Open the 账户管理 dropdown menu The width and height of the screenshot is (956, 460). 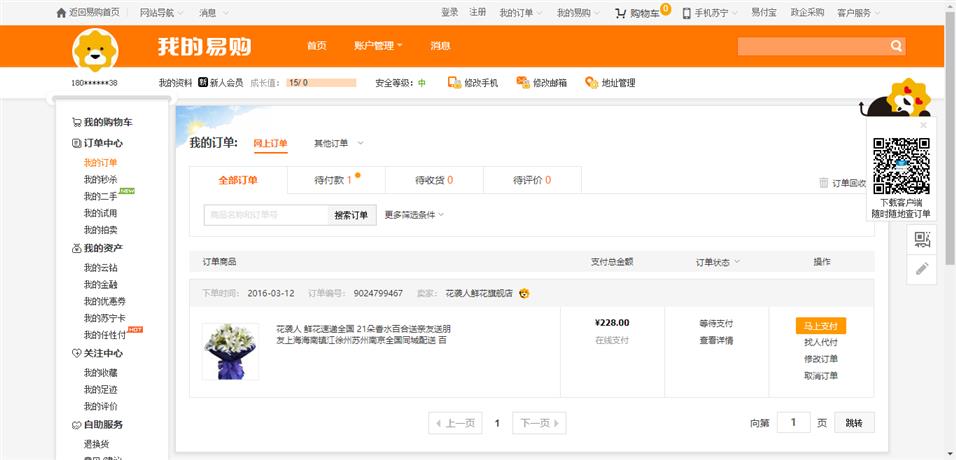378,46
